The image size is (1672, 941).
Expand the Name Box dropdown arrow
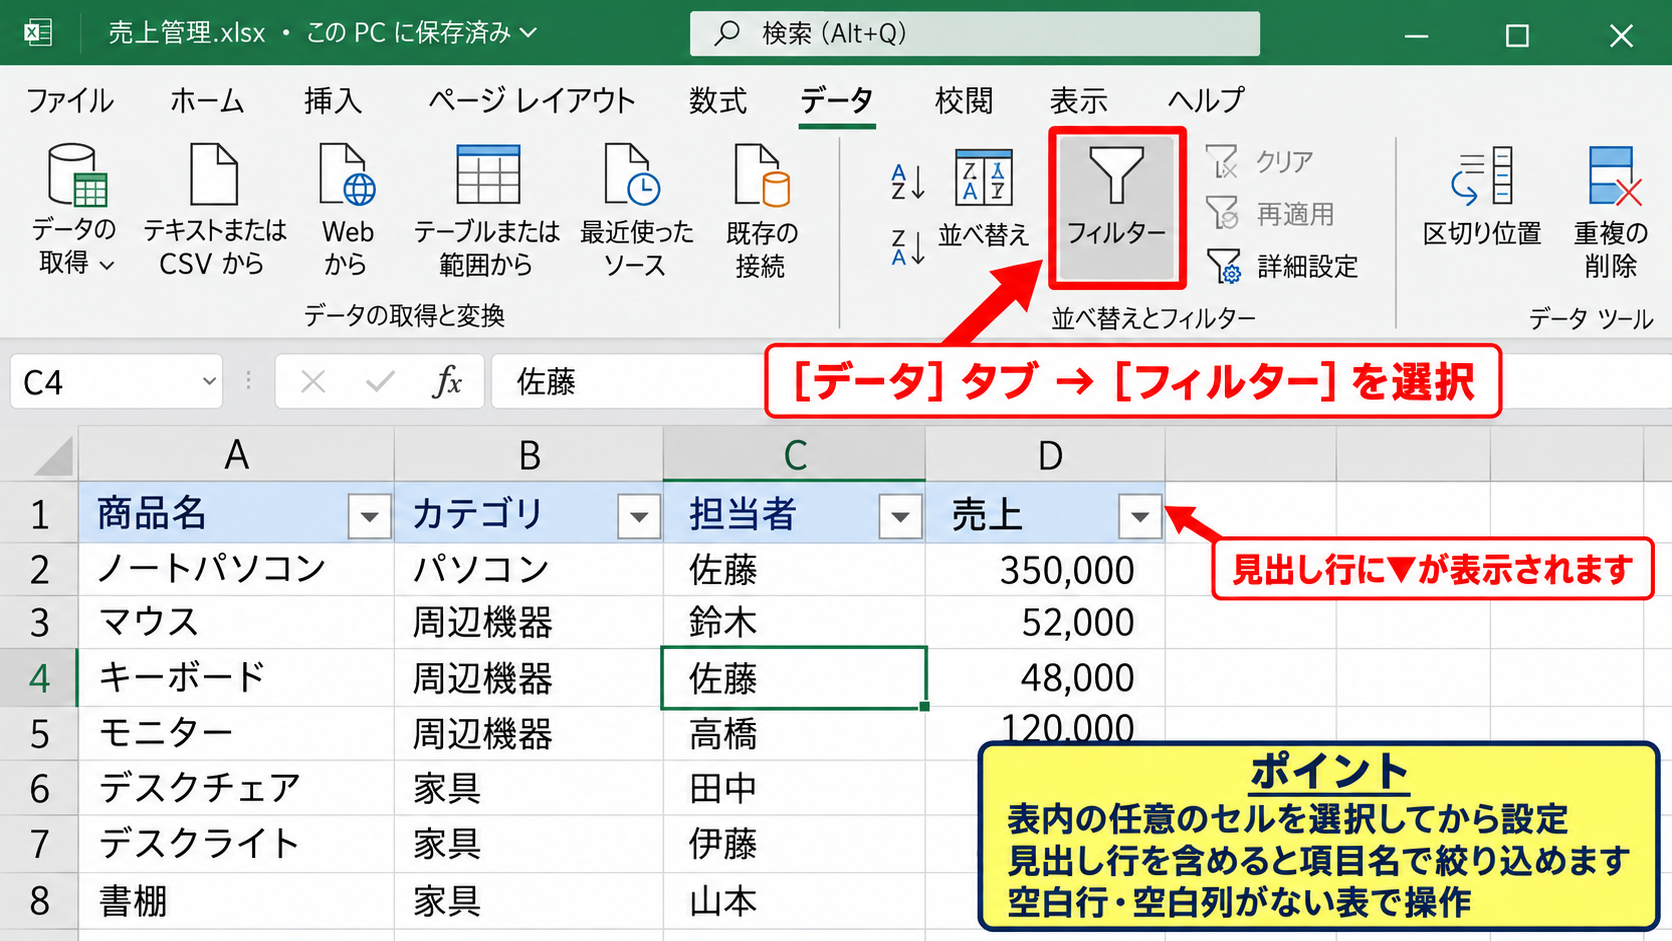pos(208,382)
